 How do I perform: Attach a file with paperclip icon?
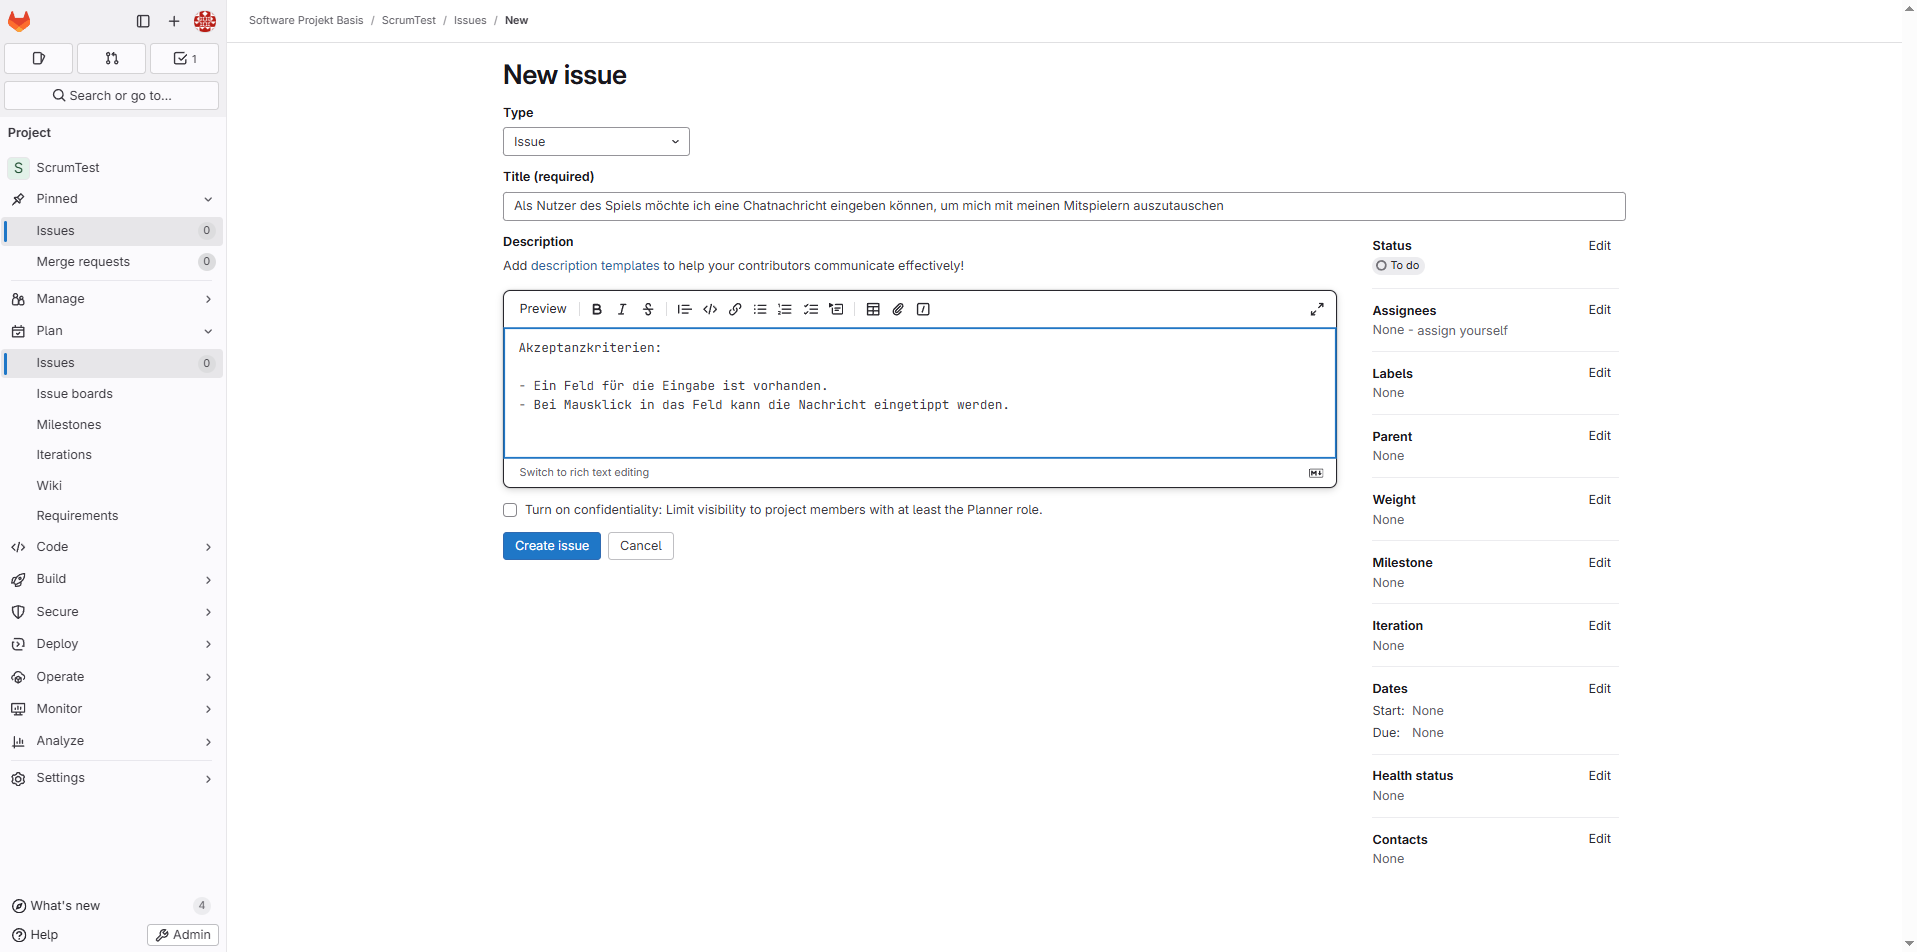click(898, 310)
